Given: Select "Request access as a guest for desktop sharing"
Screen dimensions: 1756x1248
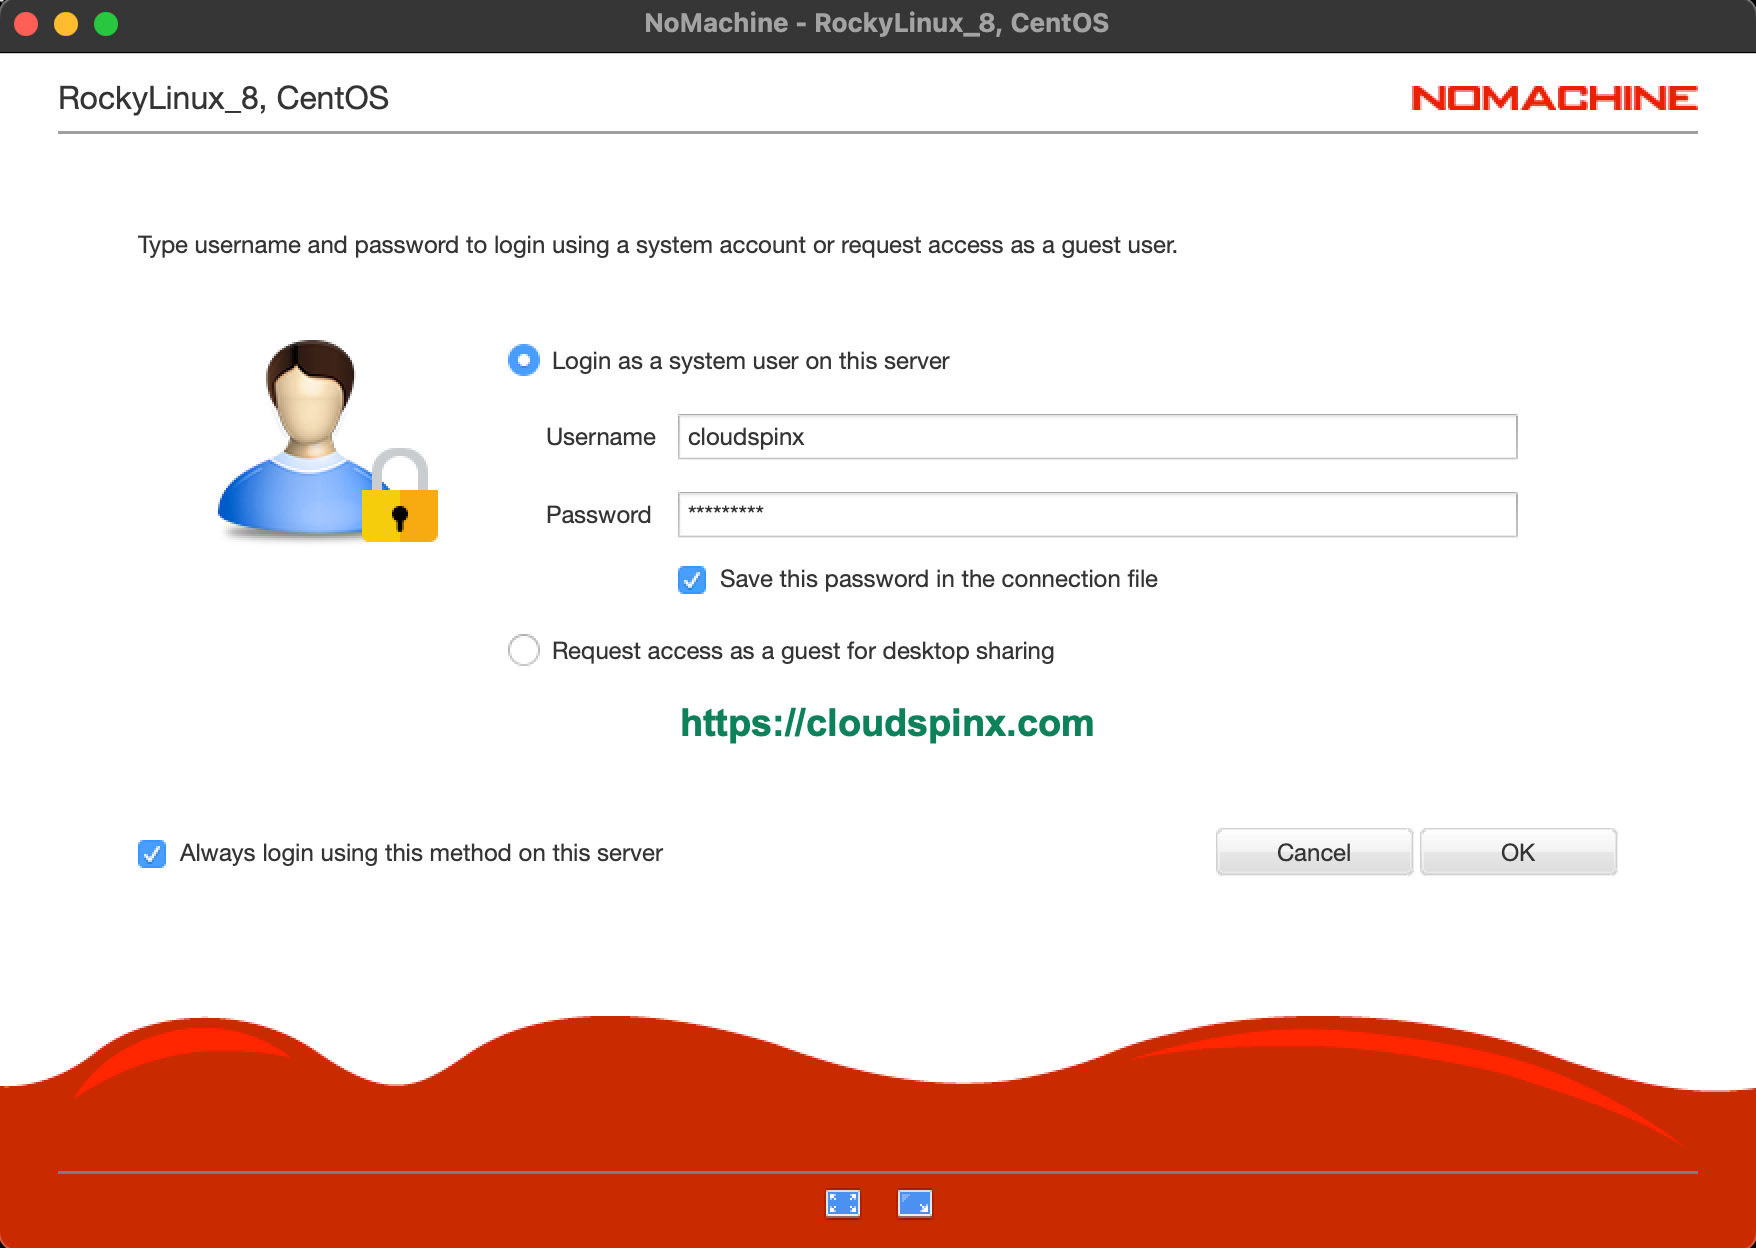Looking at the screenshot, I should point(523,650).
